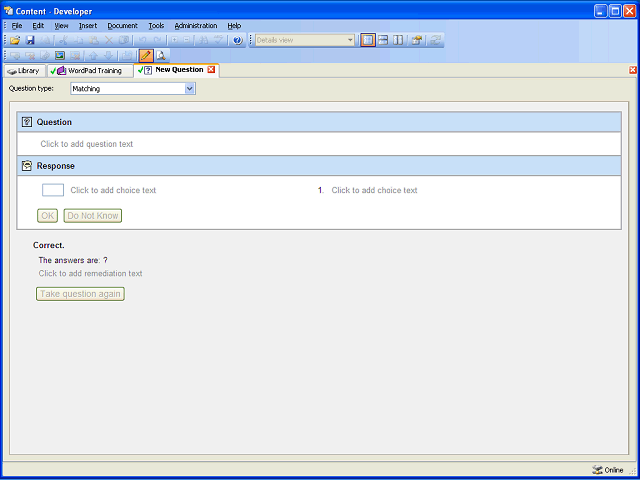Select the highlighted single-pane layout icon
Image resolution: width=640 pixels, height=480 pixels.
tap(368, 40)
